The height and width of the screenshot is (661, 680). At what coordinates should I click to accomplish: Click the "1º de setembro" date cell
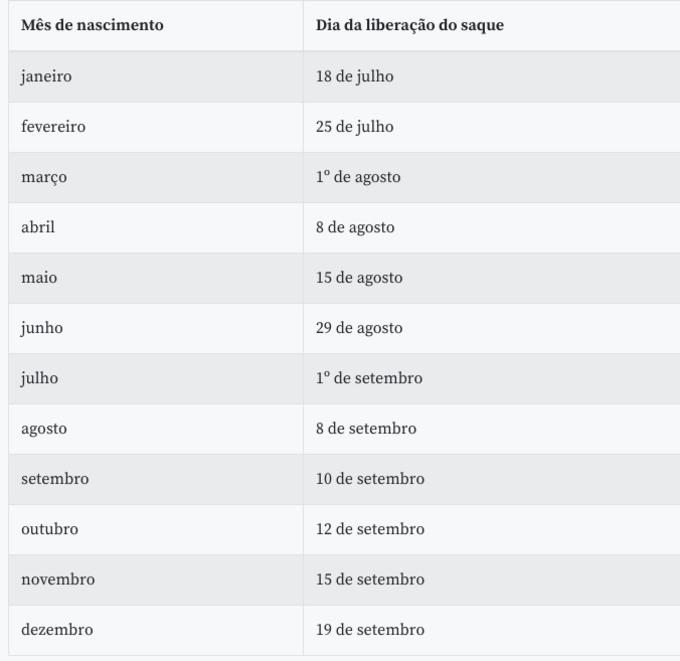click(369, 378)
